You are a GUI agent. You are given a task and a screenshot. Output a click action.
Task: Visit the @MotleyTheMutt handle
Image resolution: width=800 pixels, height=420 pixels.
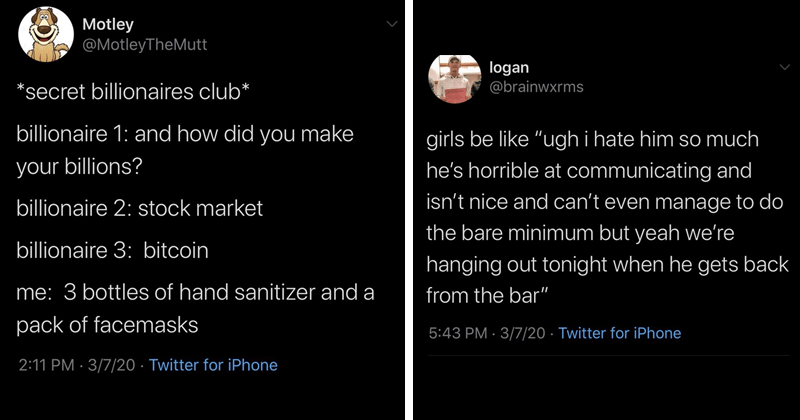(145, 45)
